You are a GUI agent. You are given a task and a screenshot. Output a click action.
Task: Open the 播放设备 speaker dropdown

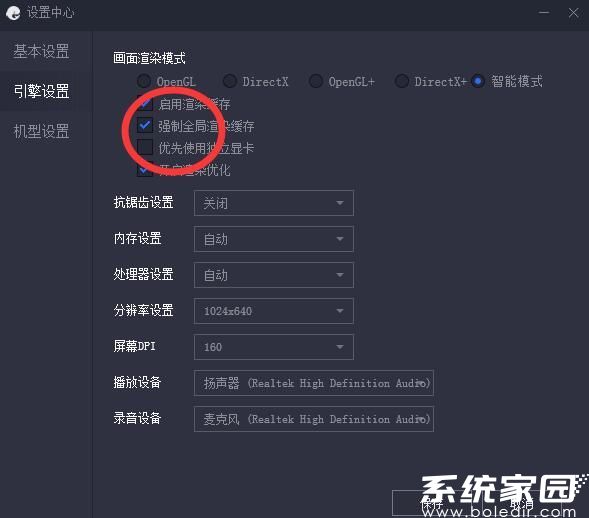tap(314, 383)
